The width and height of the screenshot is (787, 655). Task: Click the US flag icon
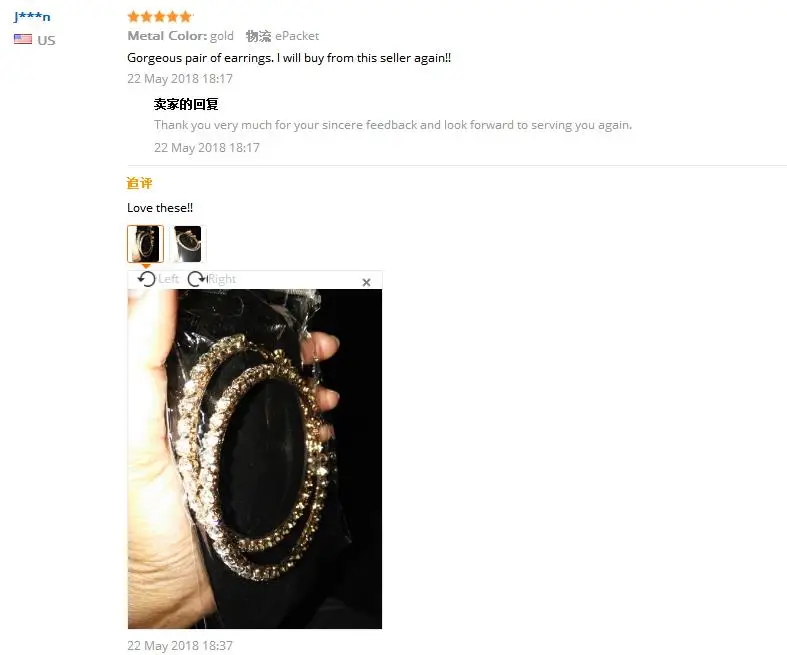23,39
